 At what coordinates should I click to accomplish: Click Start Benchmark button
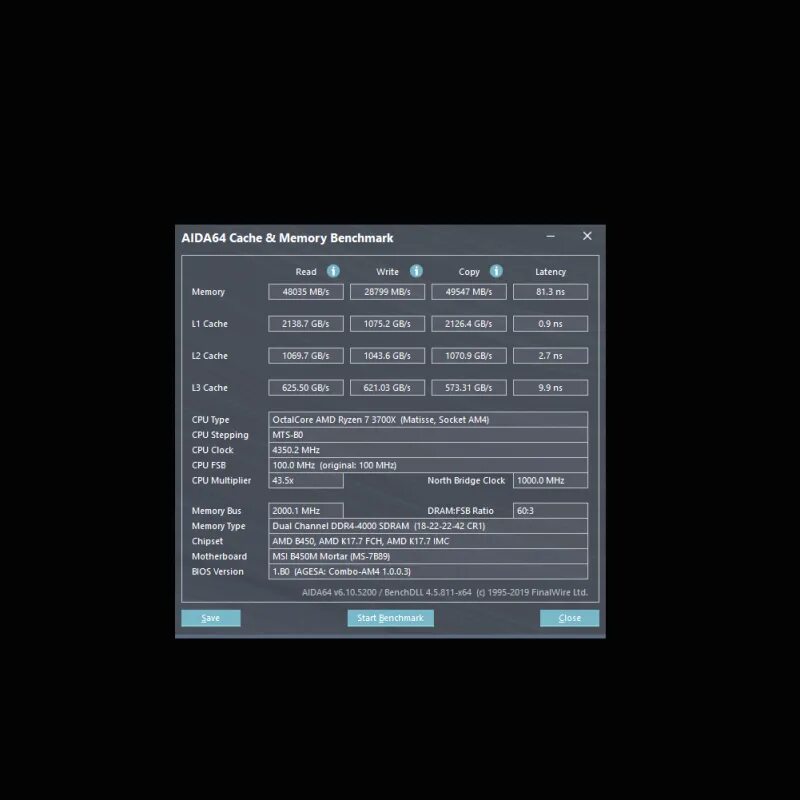391,618
